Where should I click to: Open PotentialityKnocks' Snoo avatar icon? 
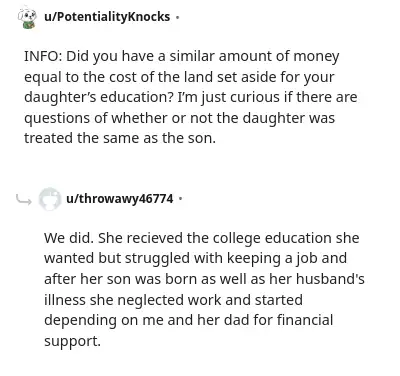(27, 18)
